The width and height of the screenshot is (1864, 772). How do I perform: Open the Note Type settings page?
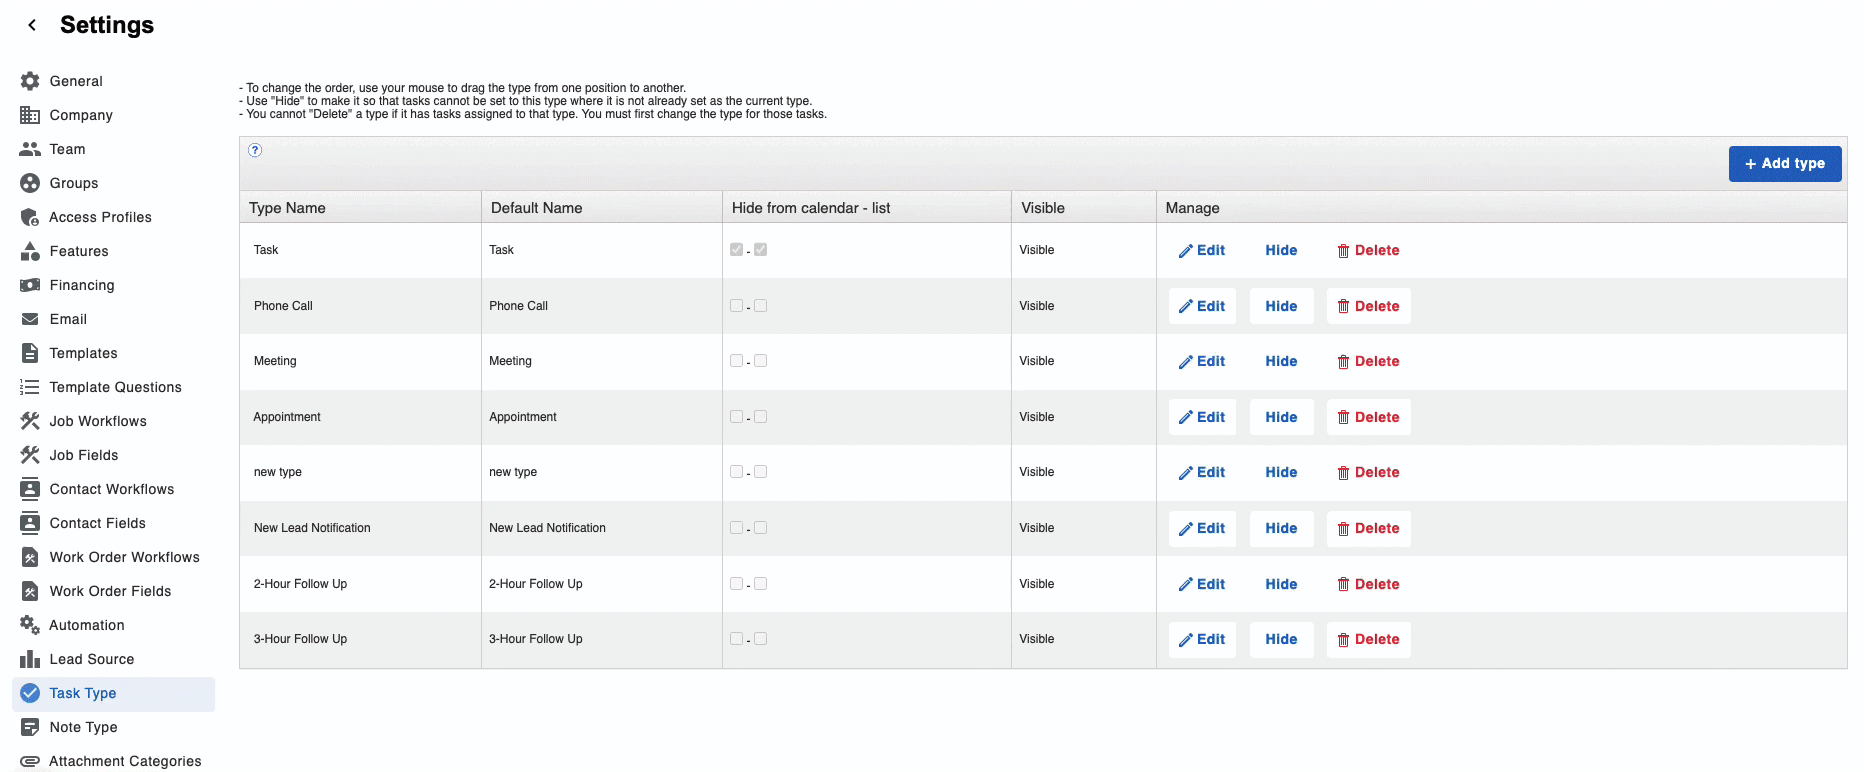[x=83, y=727]
